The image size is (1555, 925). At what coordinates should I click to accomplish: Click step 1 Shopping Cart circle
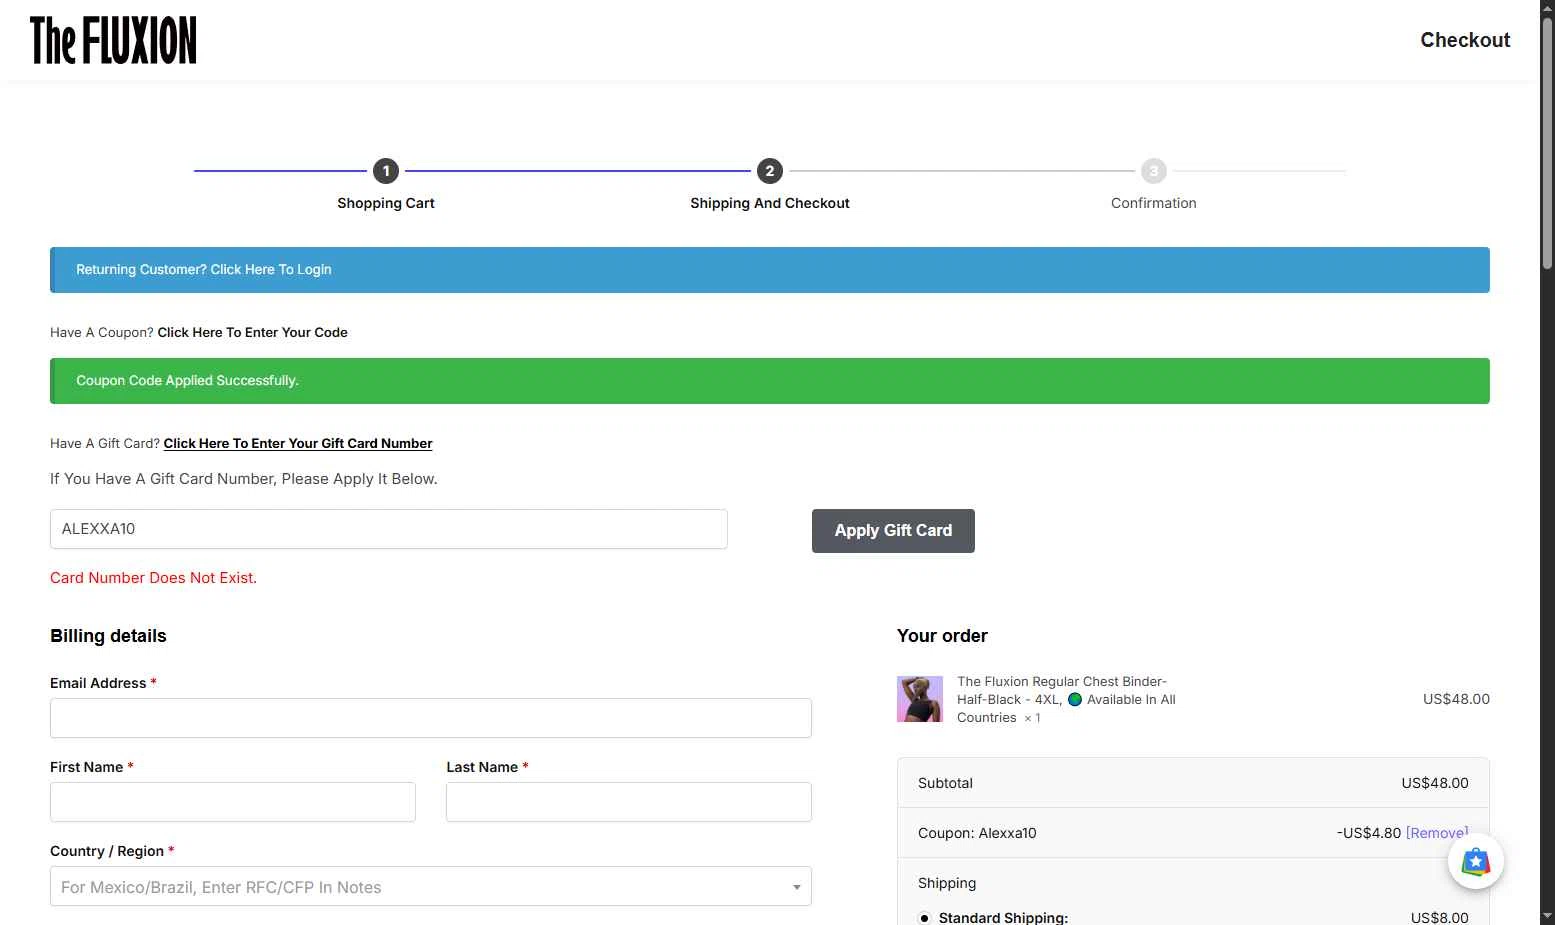pos(386,171)
